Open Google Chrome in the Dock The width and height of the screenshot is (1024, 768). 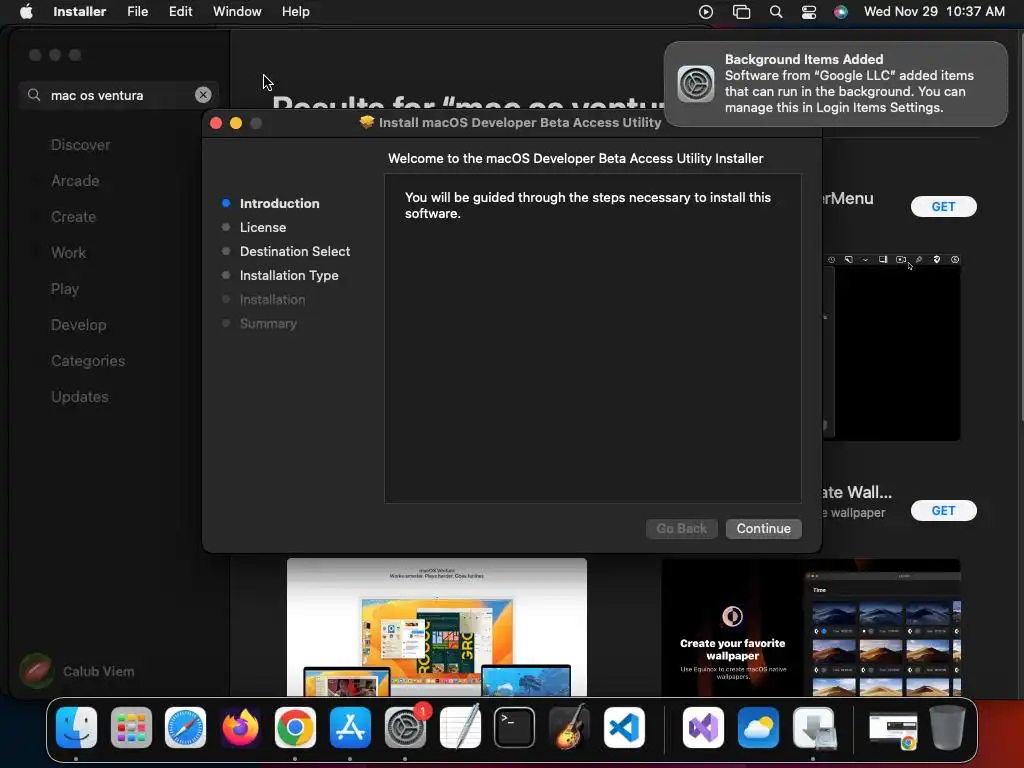[x=295, y=728]
